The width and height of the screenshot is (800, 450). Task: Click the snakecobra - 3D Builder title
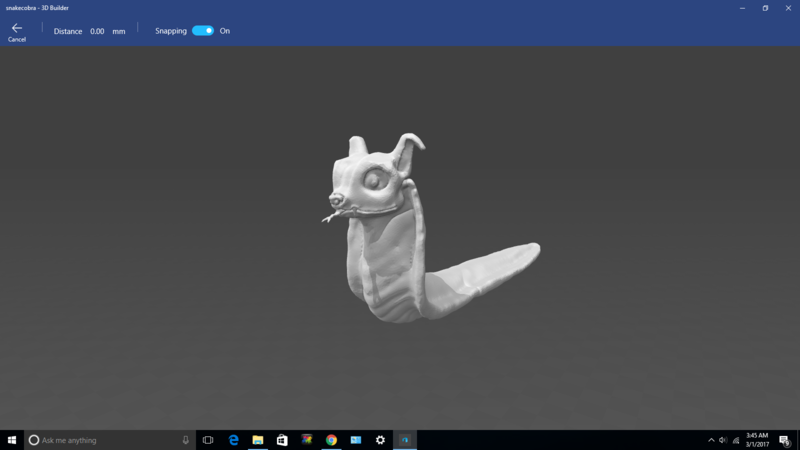tap(37, 8)
